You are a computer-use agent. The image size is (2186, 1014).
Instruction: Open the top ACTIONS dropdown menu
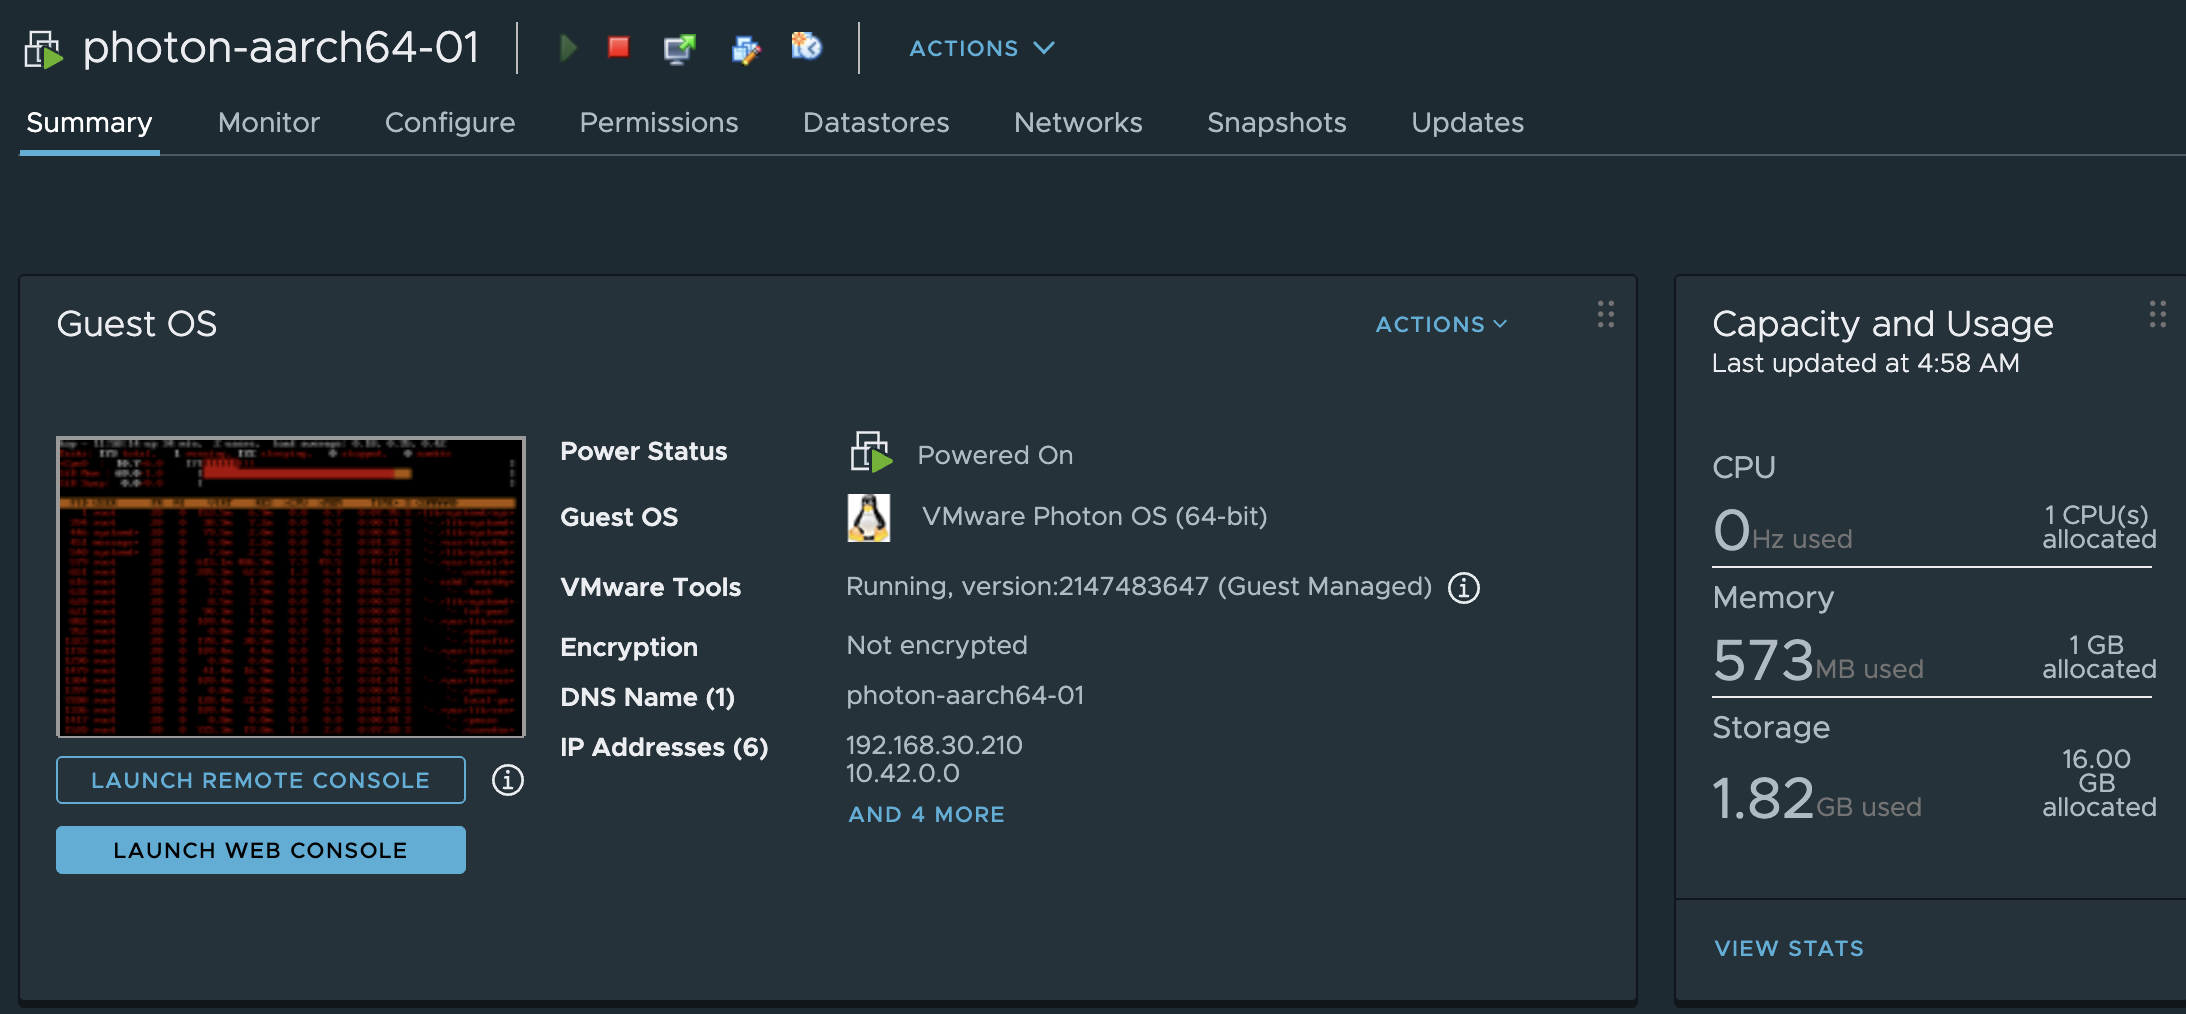pyautogui.click(x=981, y=48)
